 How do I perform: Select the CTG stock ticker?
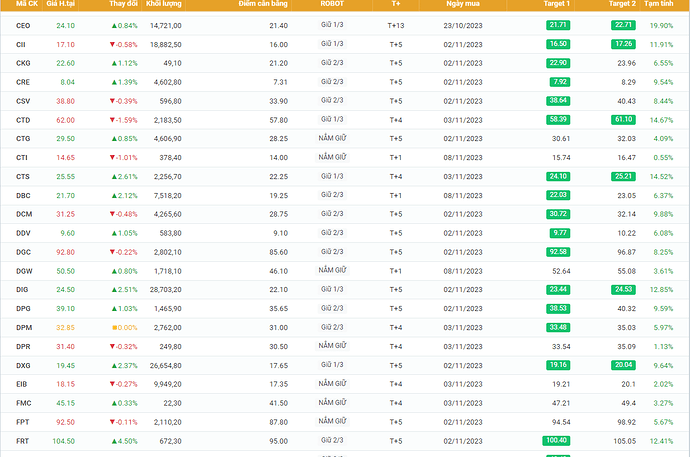pyautogui.click(x=23, y=139)
